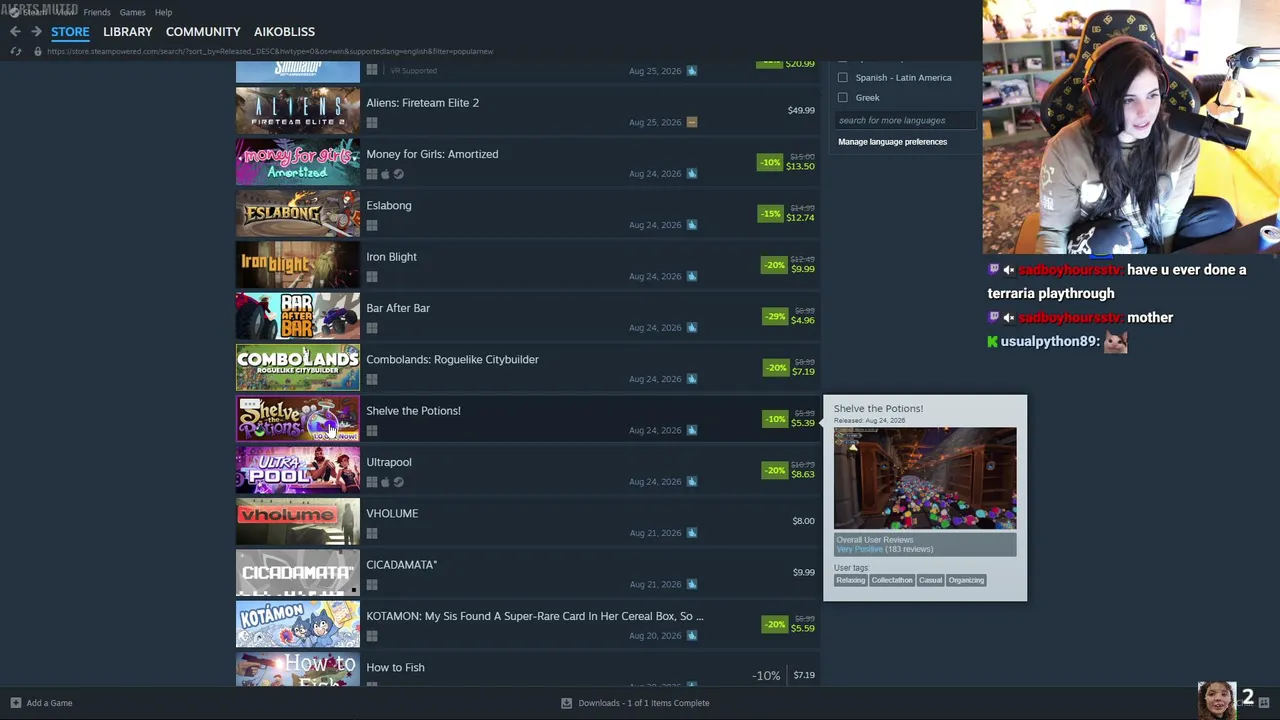1280x720 pixels.
Task: Click the Casual user tag
Action: click(930, 581)
